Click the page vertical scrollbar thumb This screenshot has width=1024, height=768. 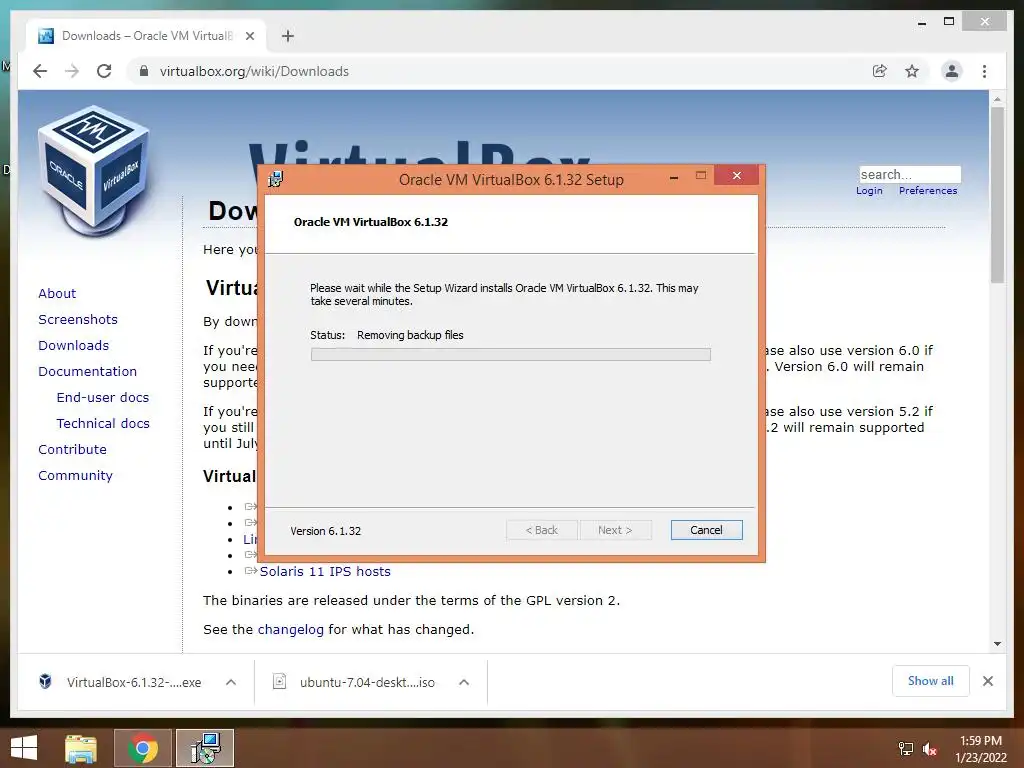point(997,195)
